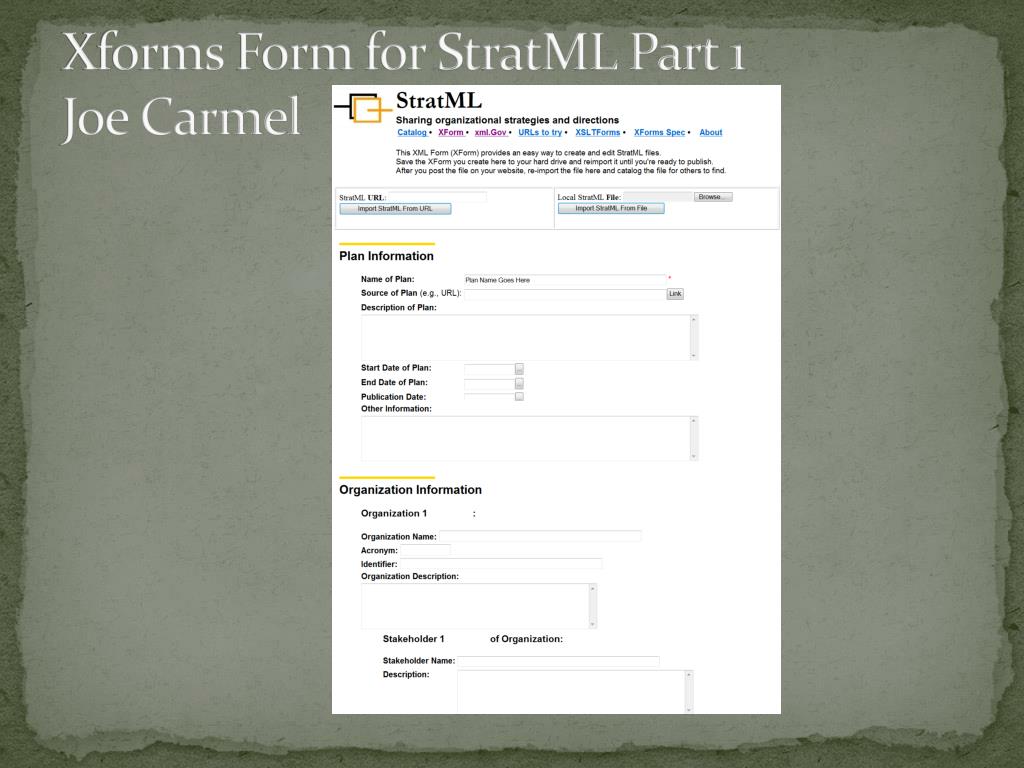
Task: Open the URLs to try link
Action: (x=540, y=133)
